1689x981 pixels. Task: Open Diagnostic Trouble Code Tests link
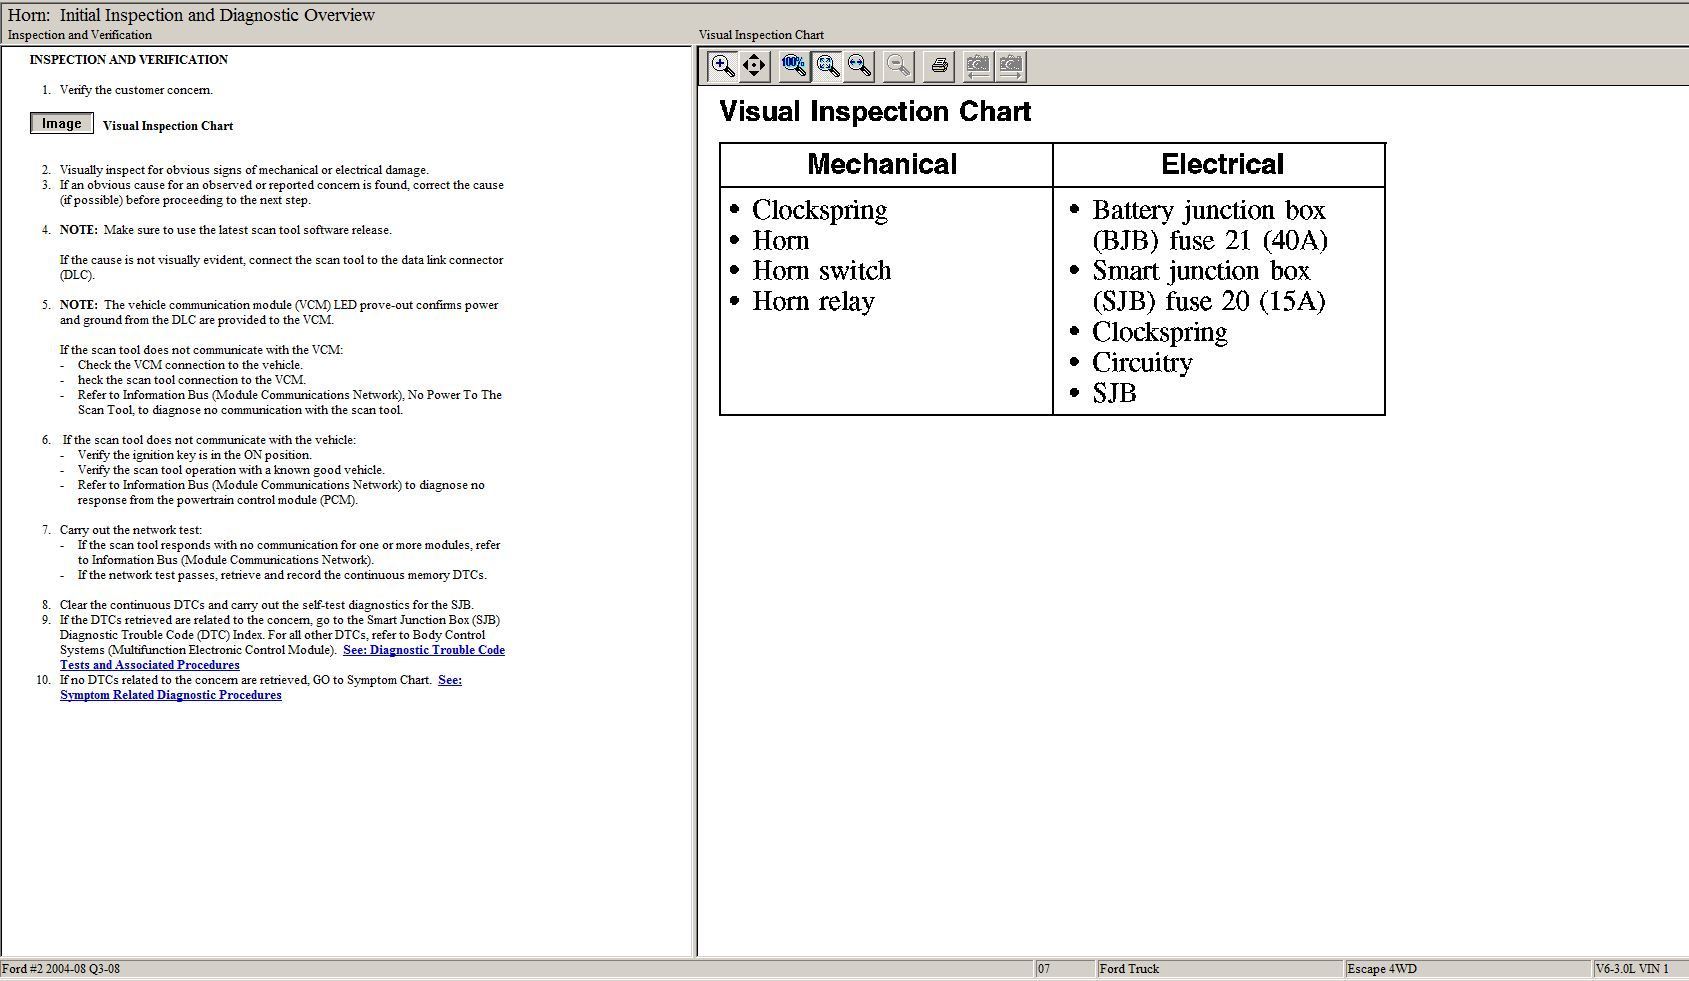423,650
